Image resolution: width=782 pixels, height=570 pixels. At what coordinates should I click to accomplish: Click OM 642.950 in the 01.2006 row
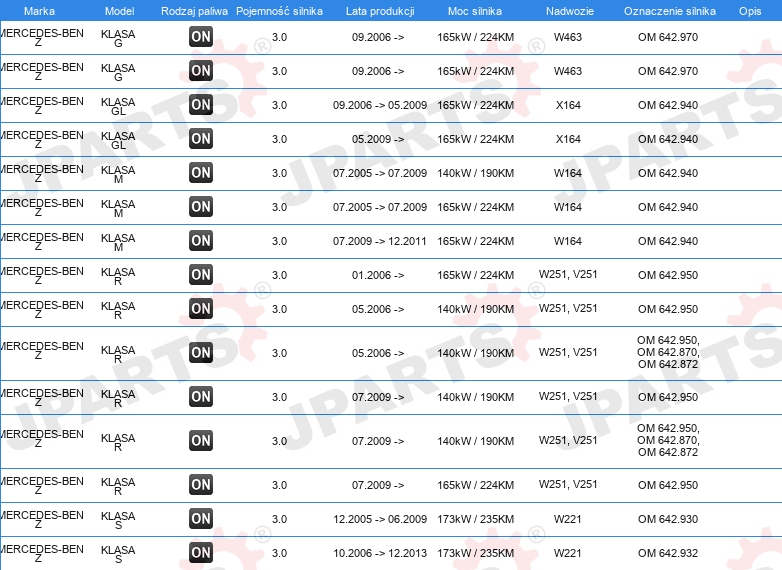point(668,275)
